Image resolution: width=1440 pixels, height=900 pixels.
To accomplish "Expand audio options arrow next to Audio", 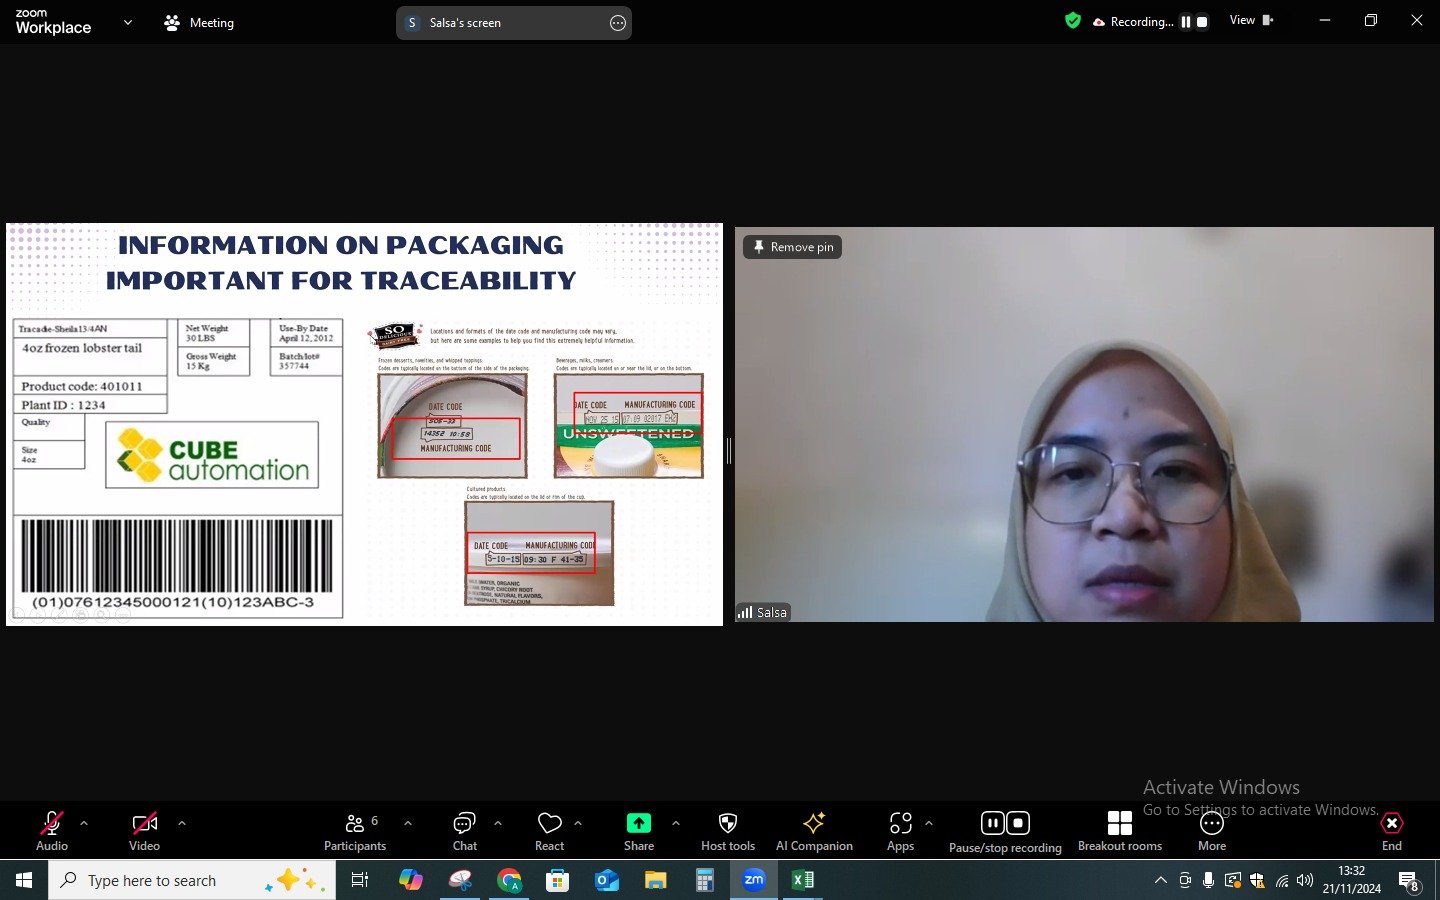I will pos(84,823).
